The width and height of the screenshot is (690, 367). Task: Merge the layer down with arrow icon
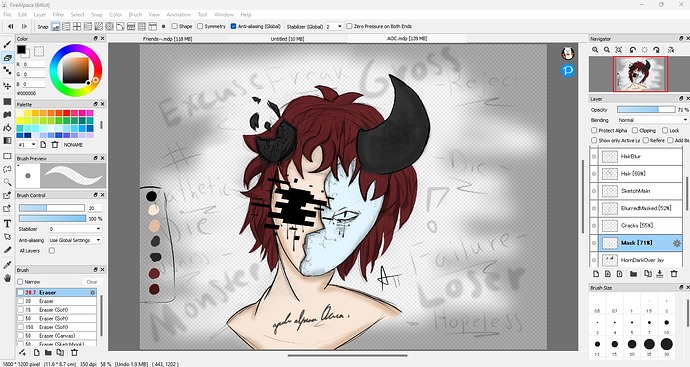coord(660,274)
